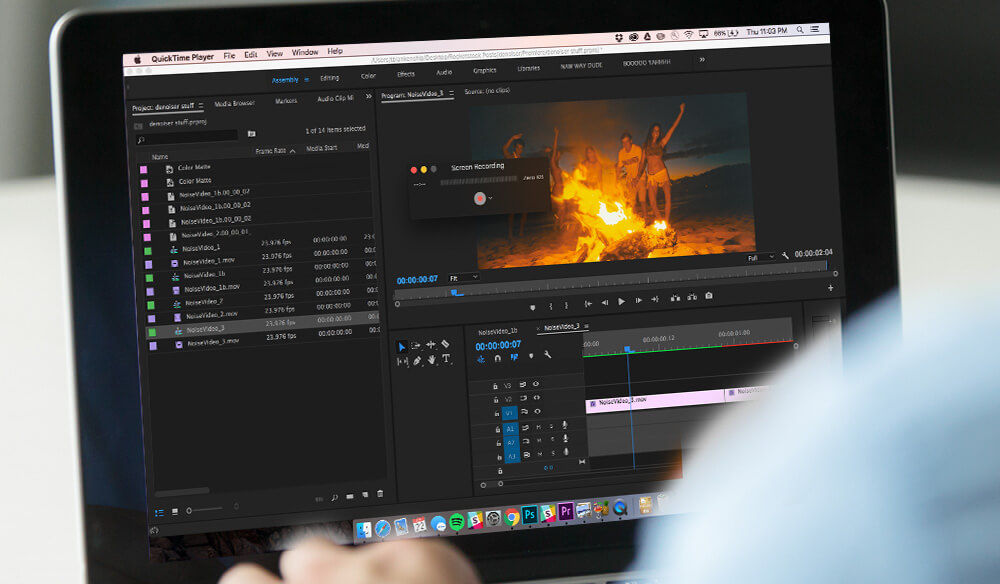Open the File menu
This screenshot has width=1000, height=584.
coord(229,56)
